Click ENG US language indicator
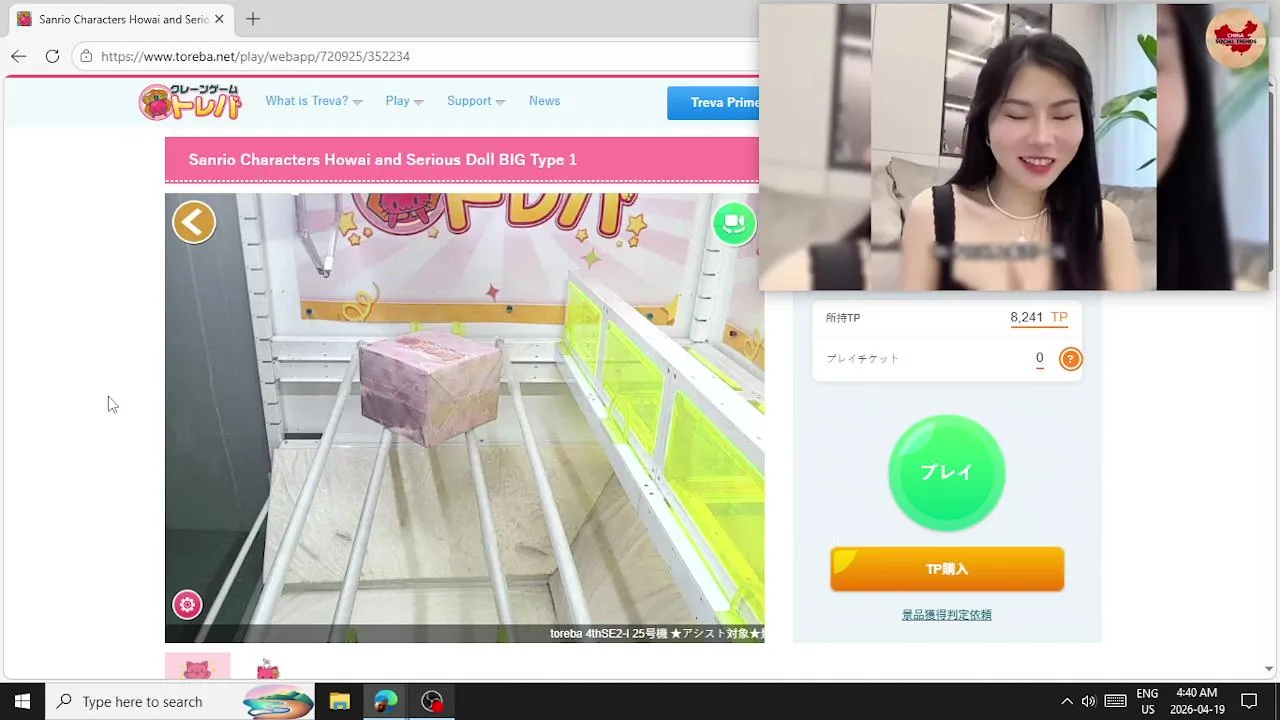 (1147, 701)
